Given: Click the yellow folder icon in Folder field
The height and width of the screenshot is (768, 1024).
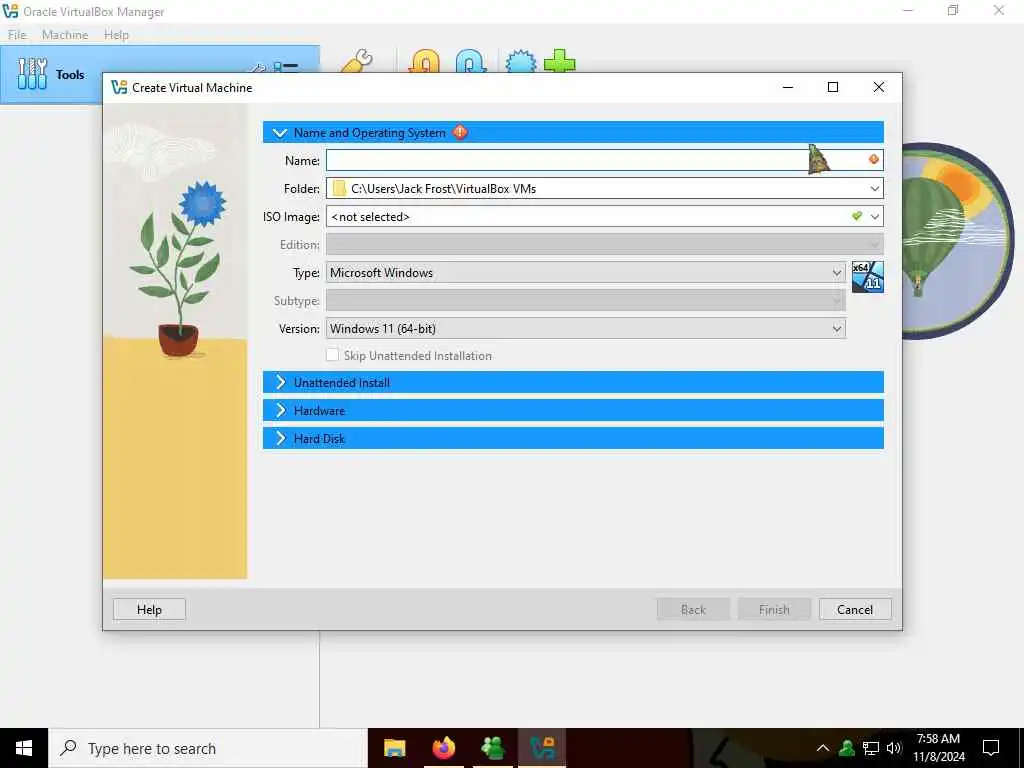Looking at the screenshot, I should [x=339, y=188].
